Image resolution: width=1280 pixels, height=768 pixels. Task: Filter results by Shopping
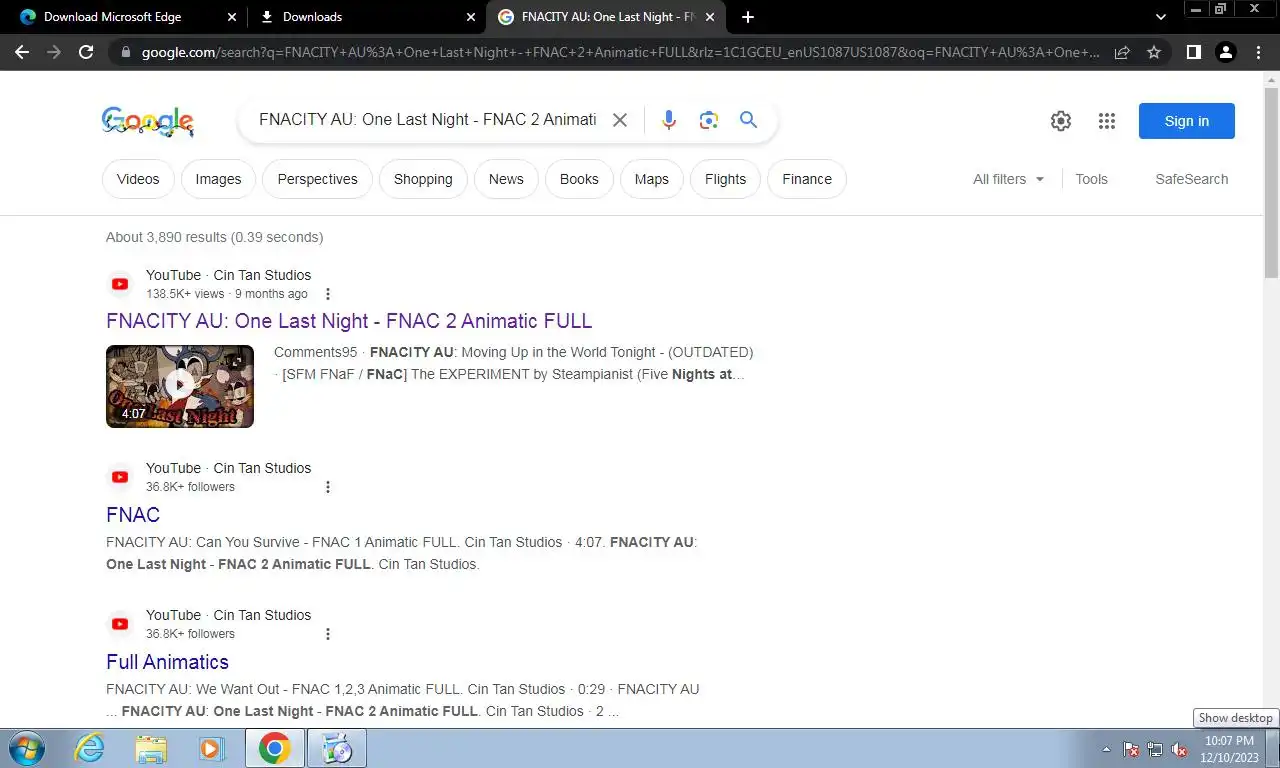click(x=423, y=179)
